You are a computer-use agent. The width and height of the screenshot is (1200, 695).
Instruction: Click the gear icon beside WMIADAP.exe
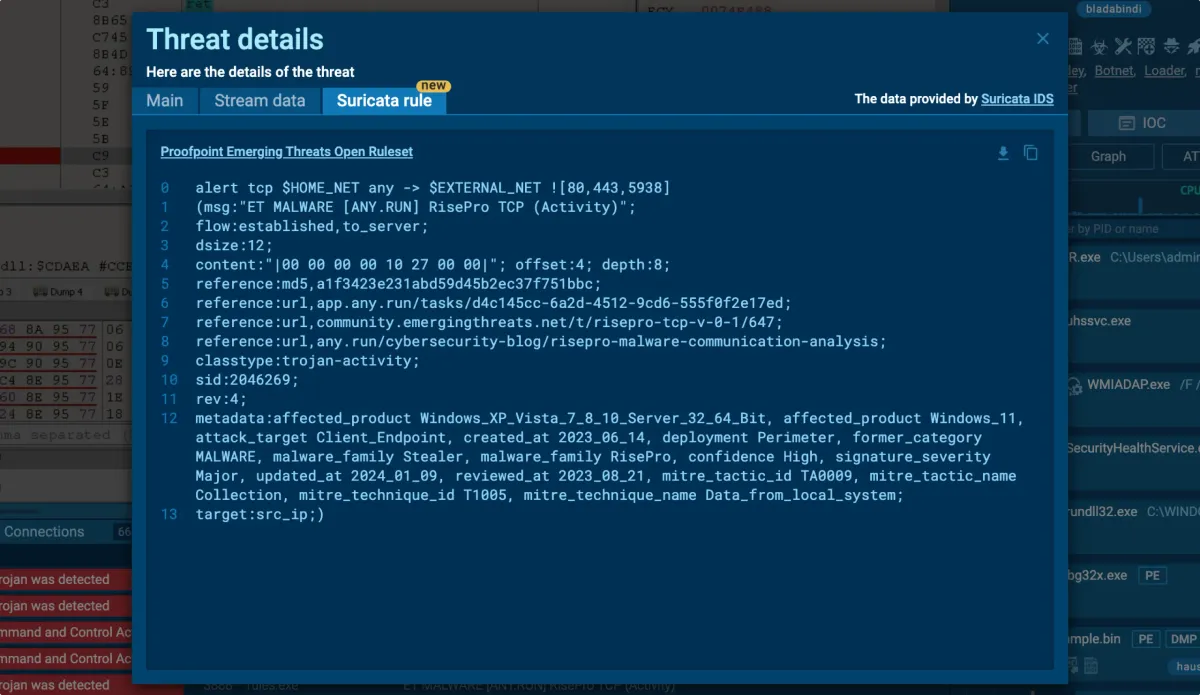pos(1075,385)
